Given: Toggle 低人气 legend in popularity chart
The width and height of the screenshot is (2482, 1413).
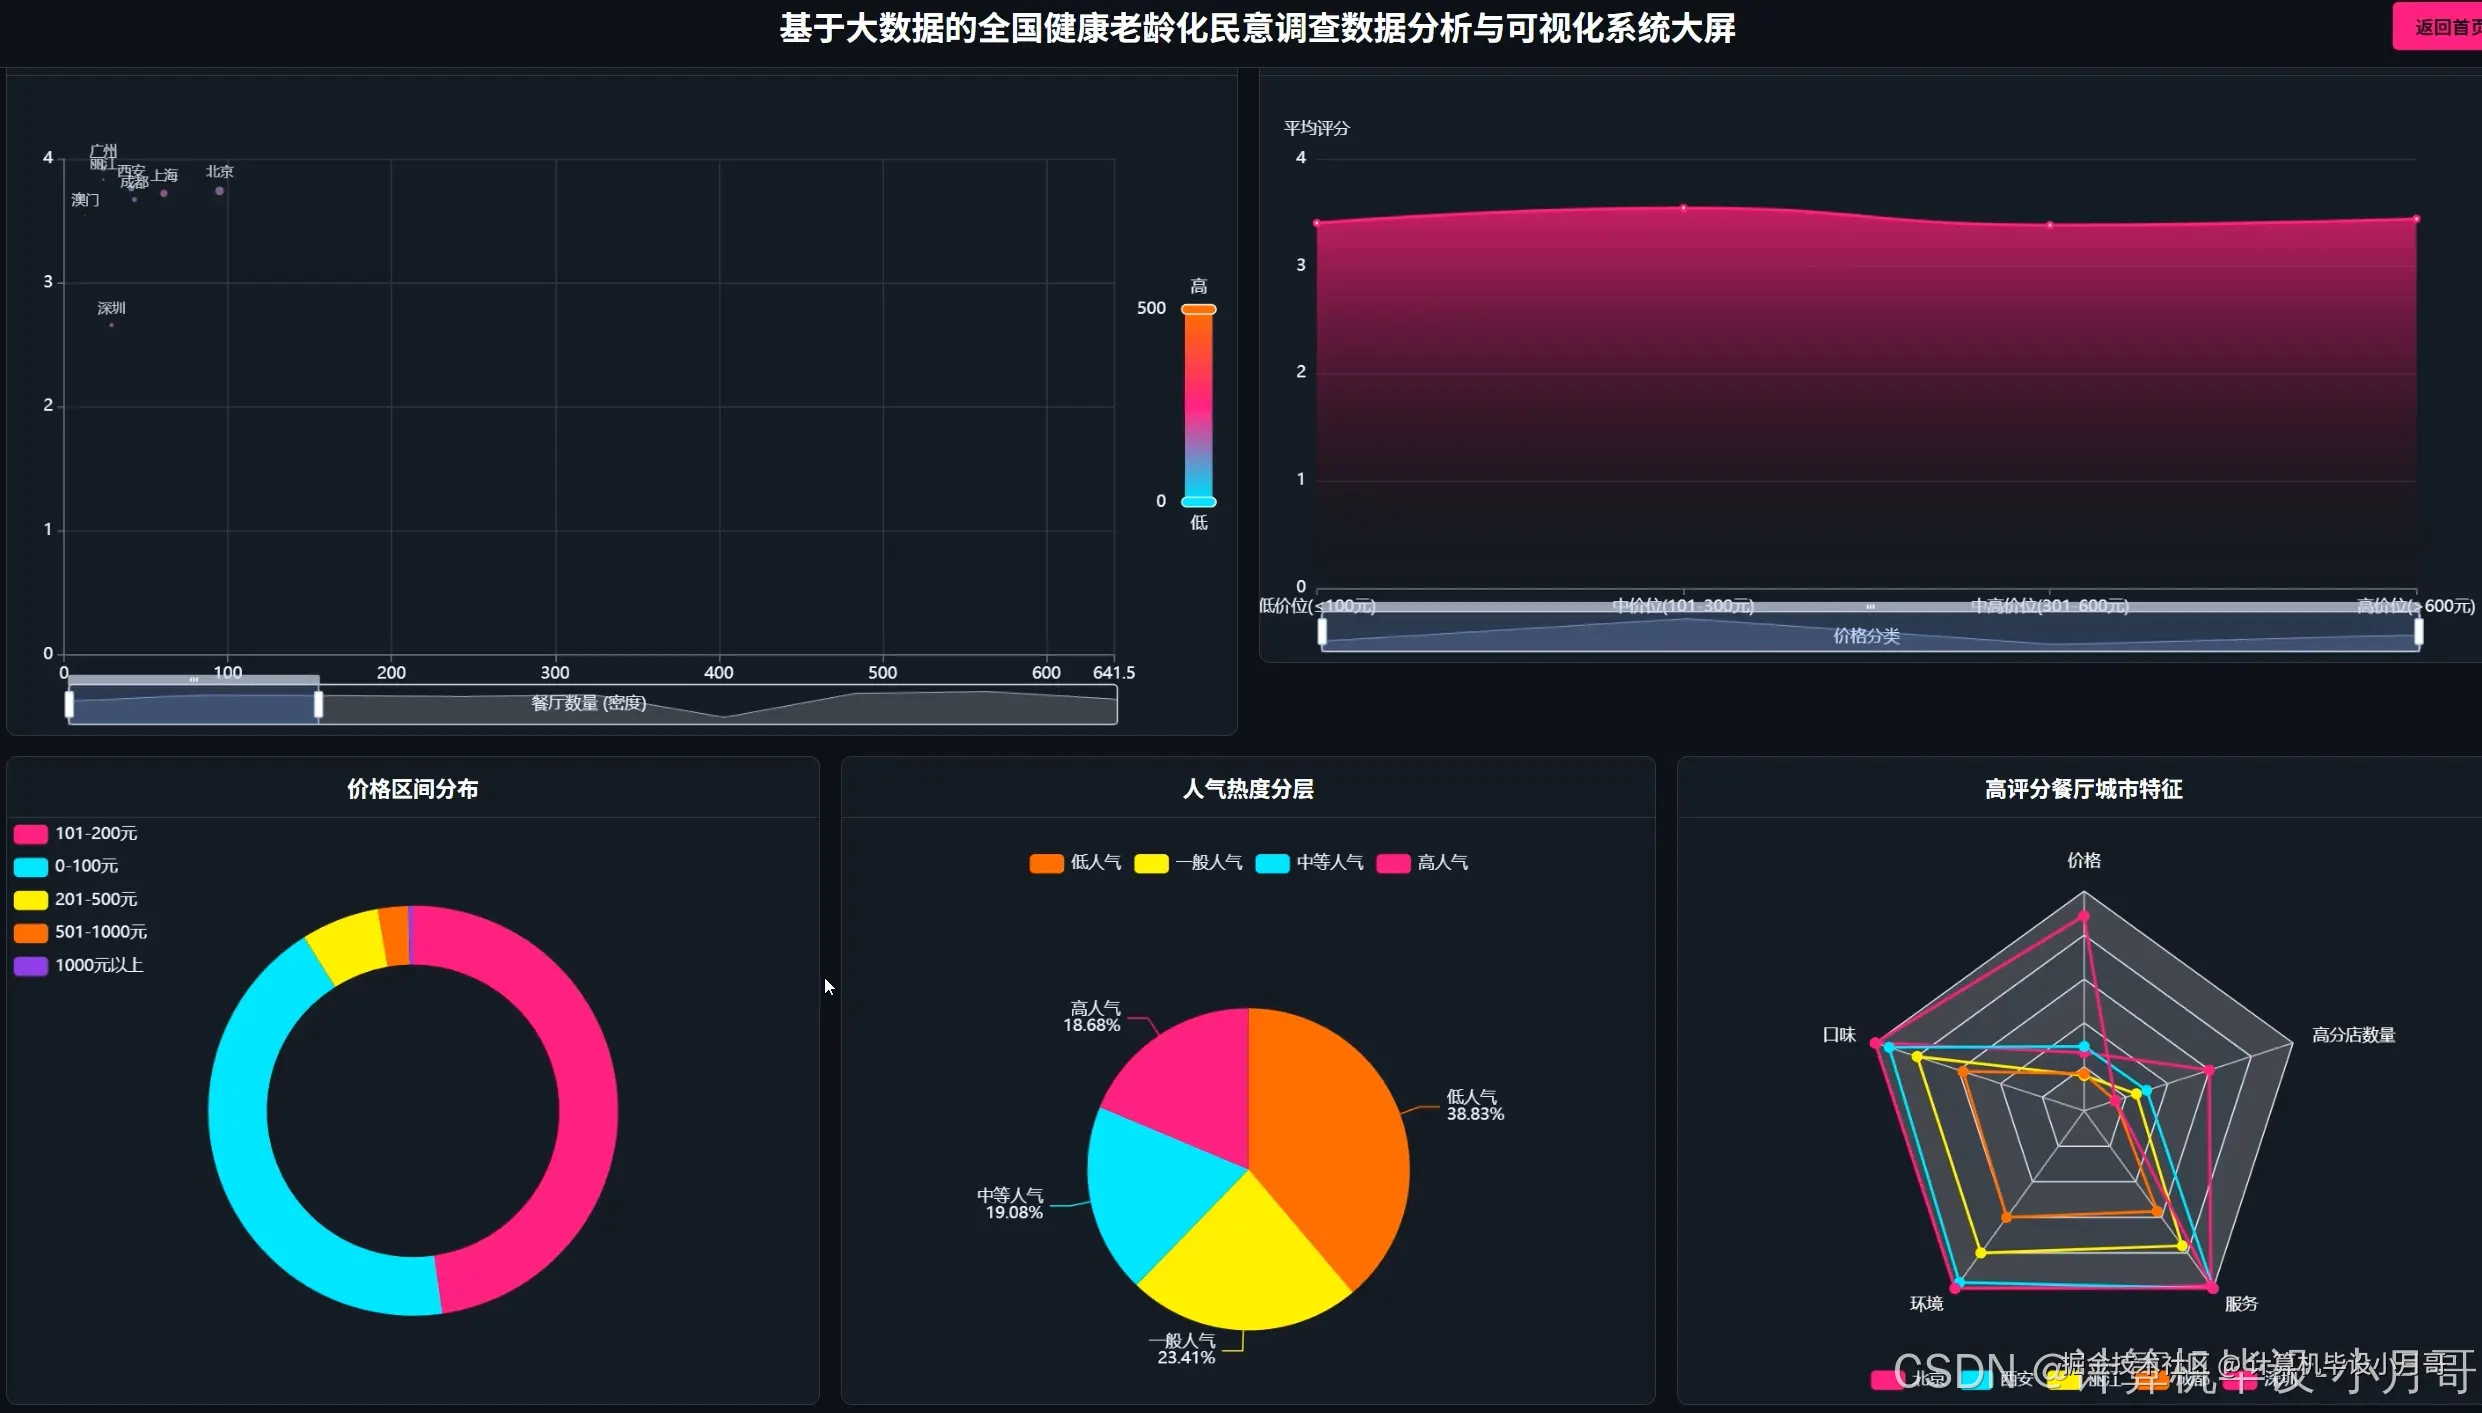Looking at the screenshot, I should 1046,863.
